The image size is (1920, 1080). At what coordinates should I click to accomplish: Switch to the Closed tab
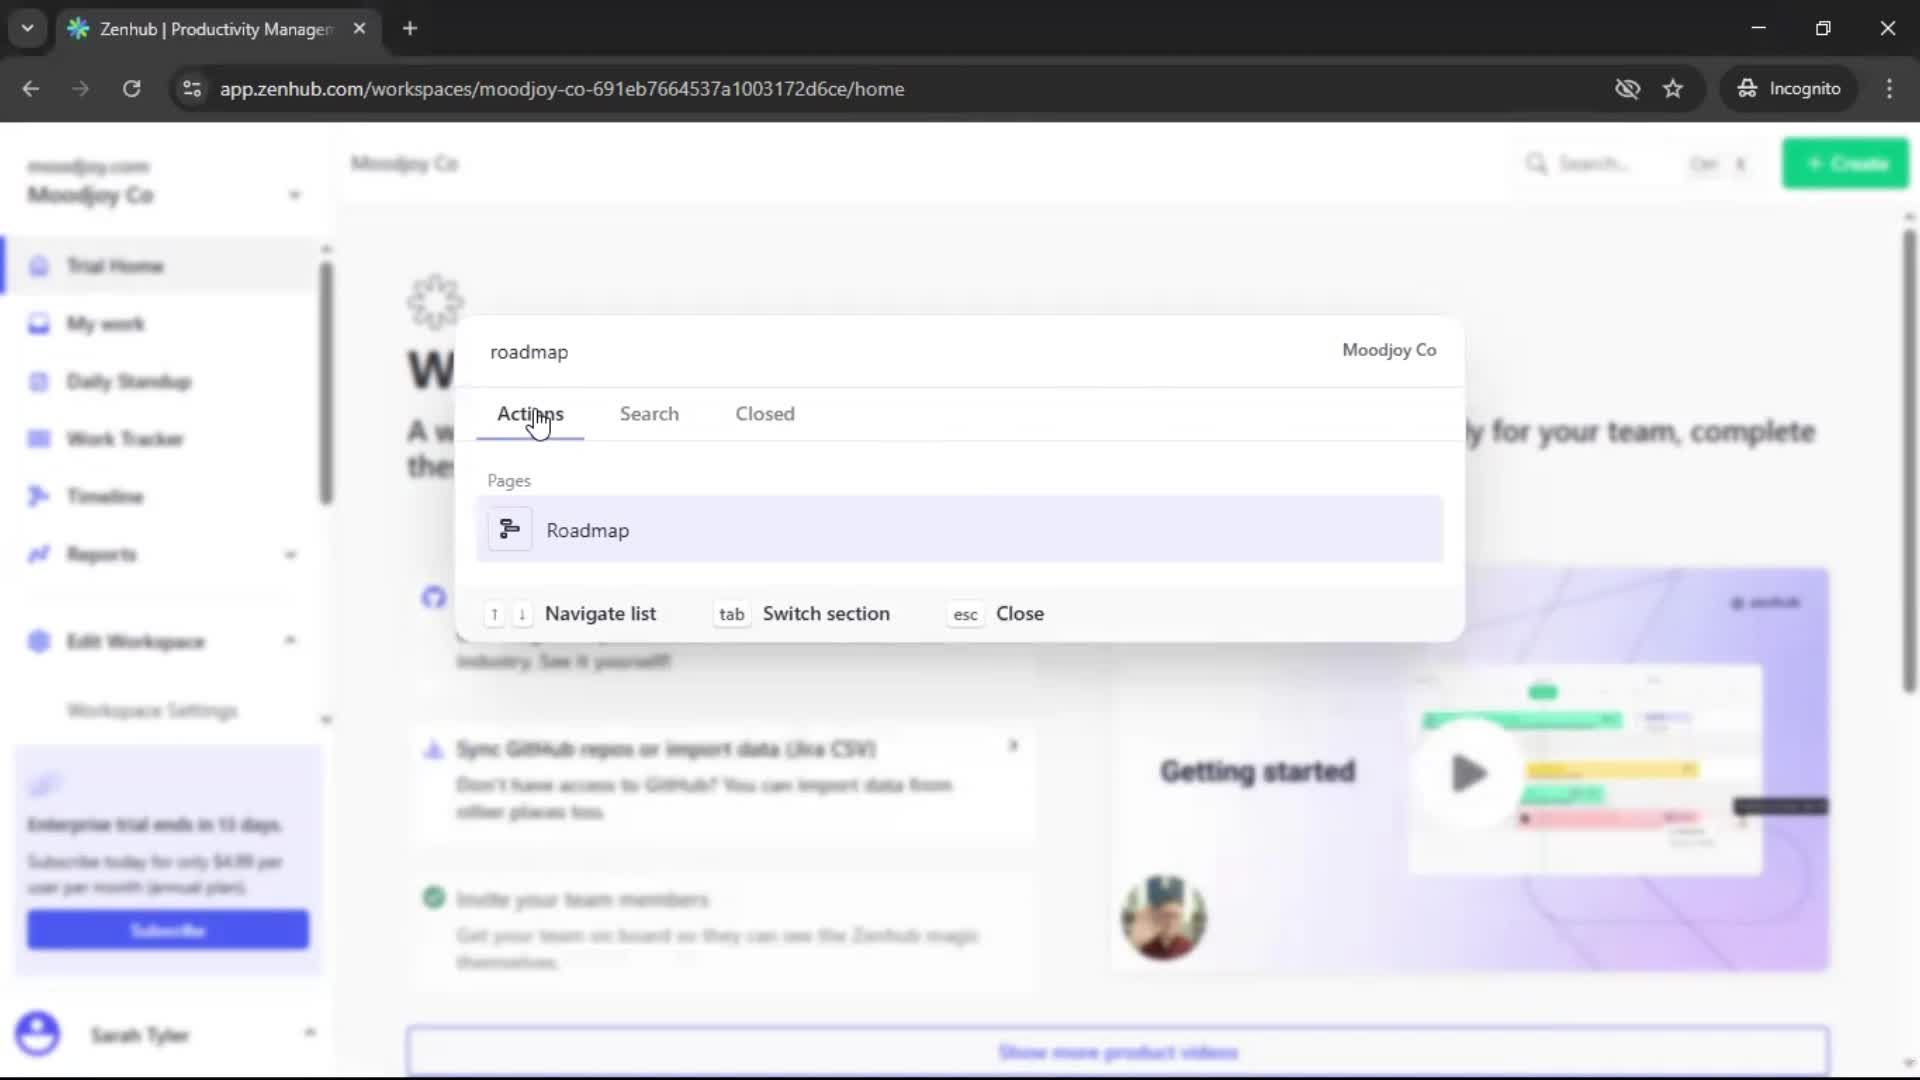(x=764, y=413)
